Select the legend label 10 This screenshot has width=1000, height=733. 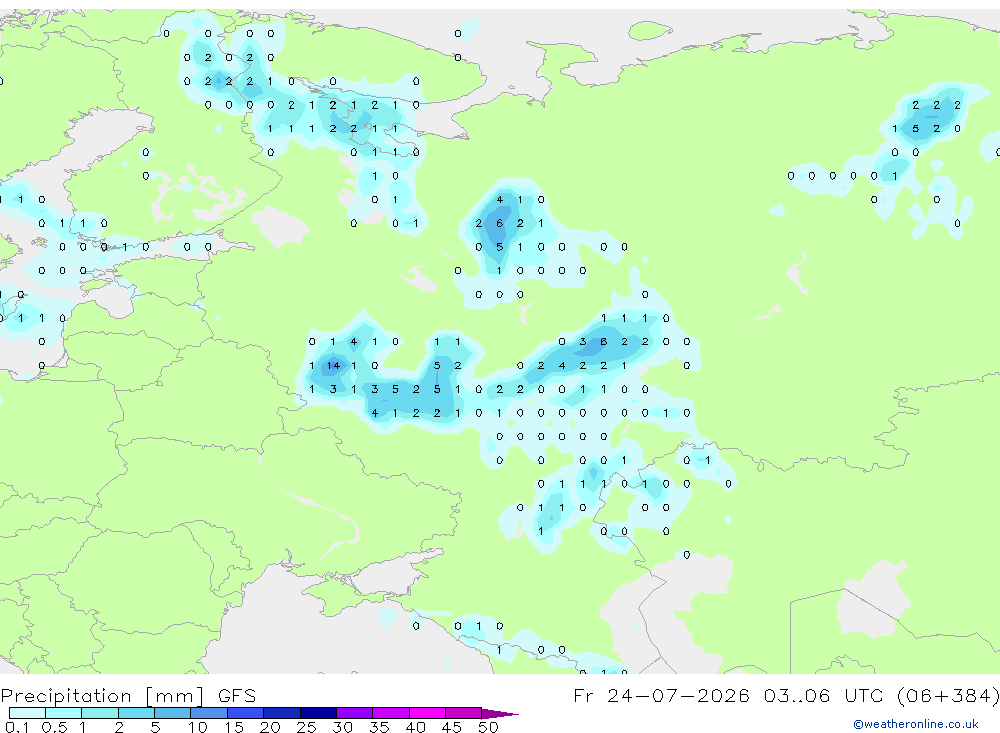198,727
